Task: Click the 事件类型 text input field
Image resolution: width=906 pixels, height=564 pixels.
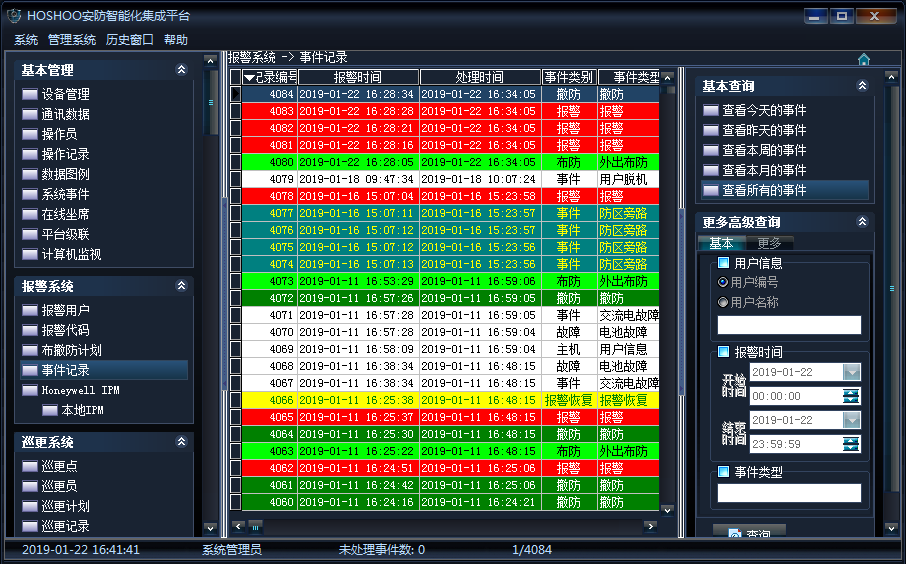Action: [x=789, y=492]
